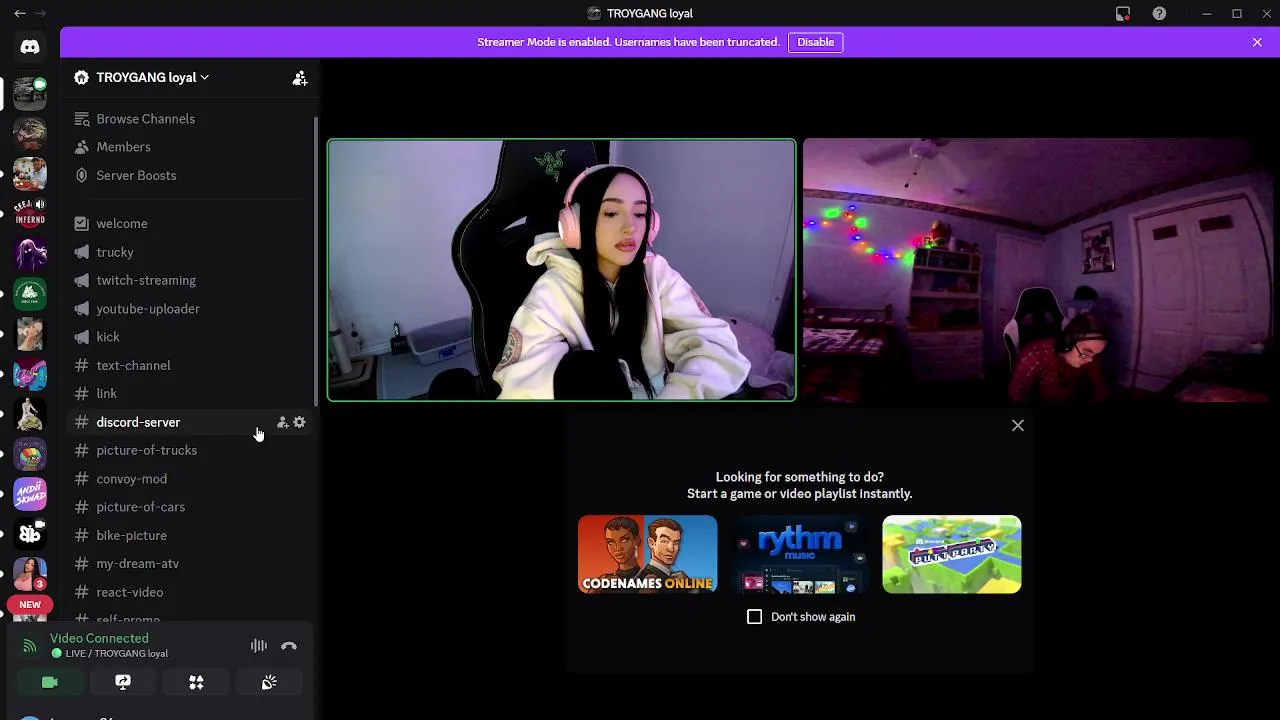Click the create-invite icon on discord-server
Screen dimensions: 1280x720
(282, 423)
